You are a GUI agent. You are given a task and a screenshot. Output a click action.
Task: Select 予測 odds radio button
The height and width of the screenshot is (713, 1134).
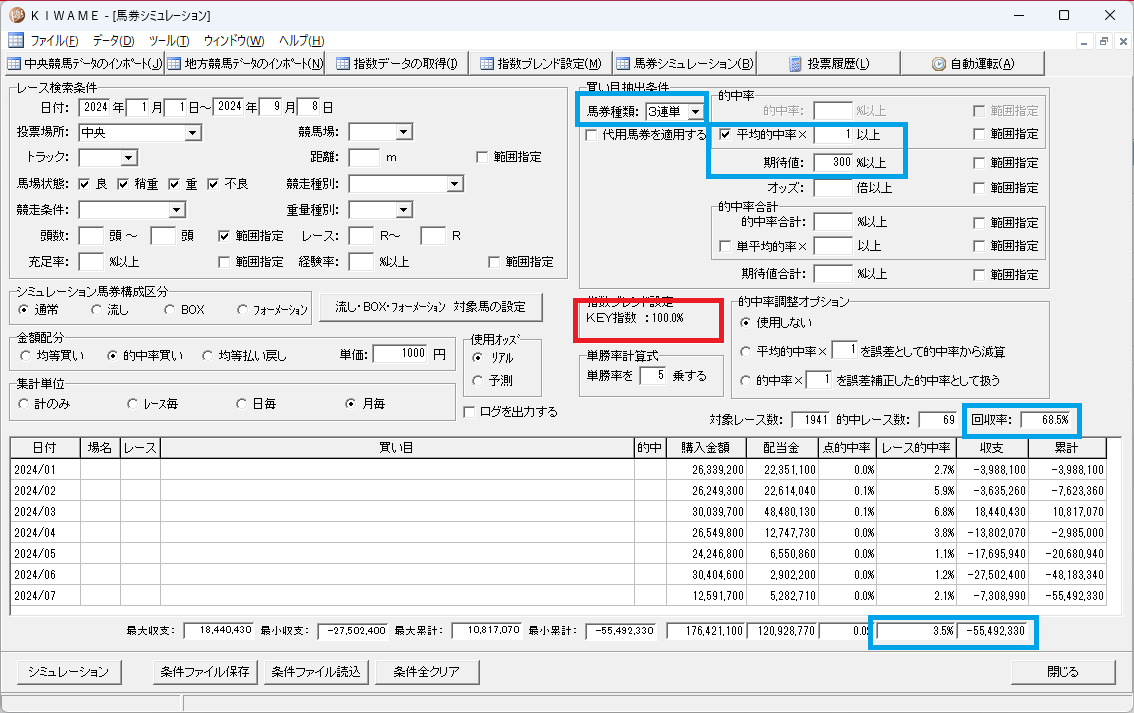click(x=477, y=380)
